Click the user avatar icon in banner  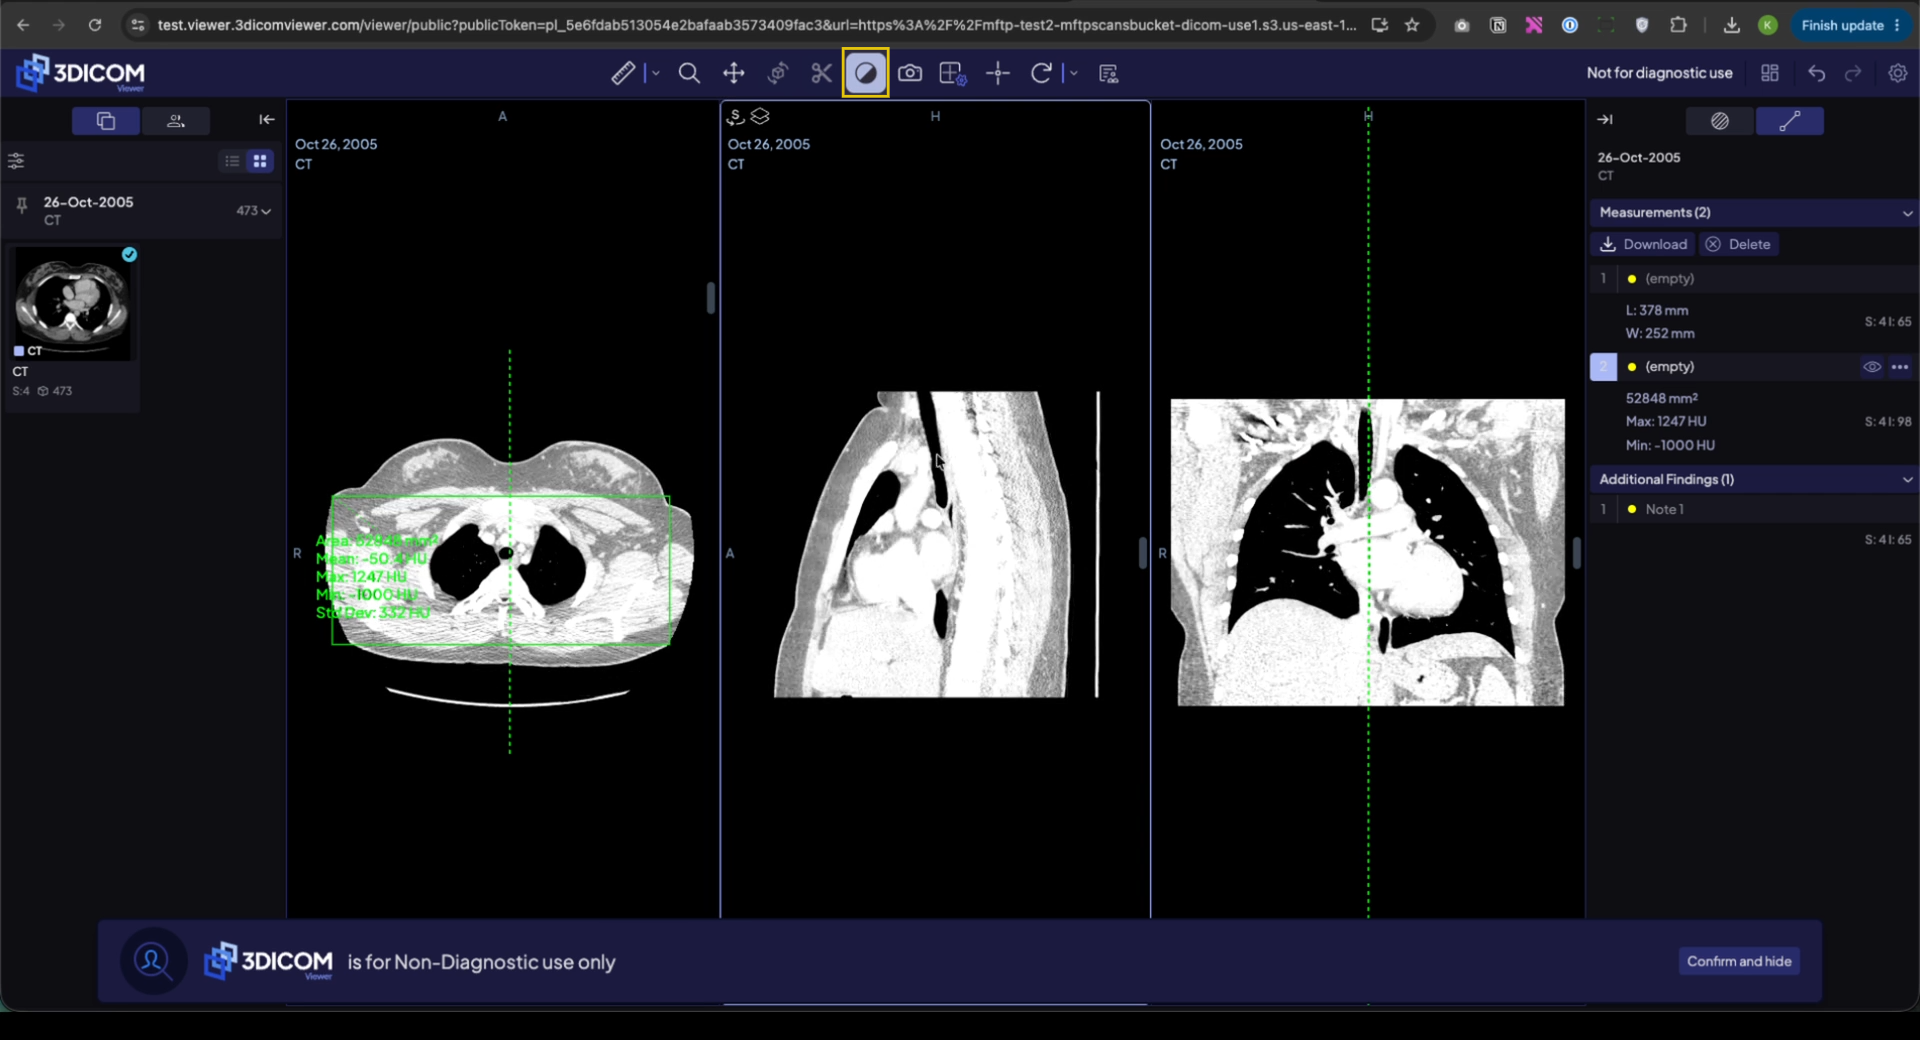coord(152,961)
